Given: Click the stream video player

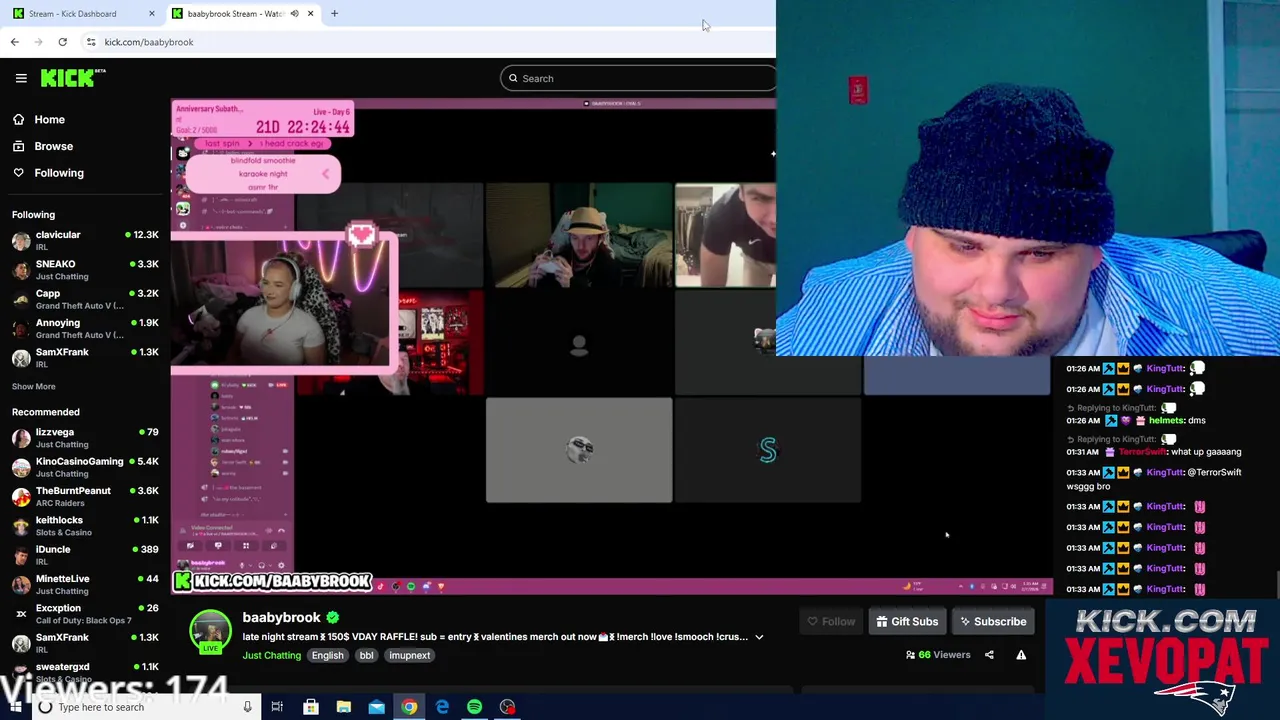Looking at the screenshot, I should (611, 346).
